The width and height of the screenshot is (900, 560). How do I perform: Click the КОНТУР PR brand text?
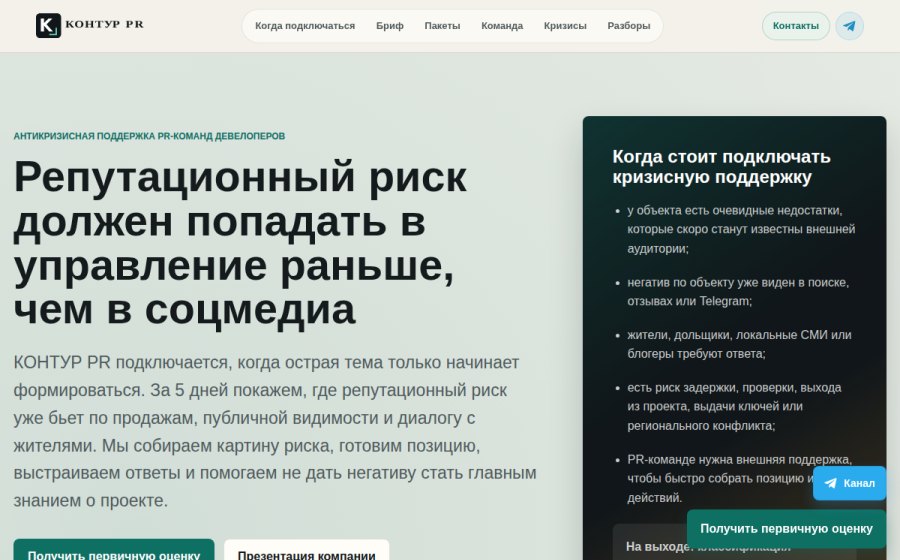coord(104,25)
